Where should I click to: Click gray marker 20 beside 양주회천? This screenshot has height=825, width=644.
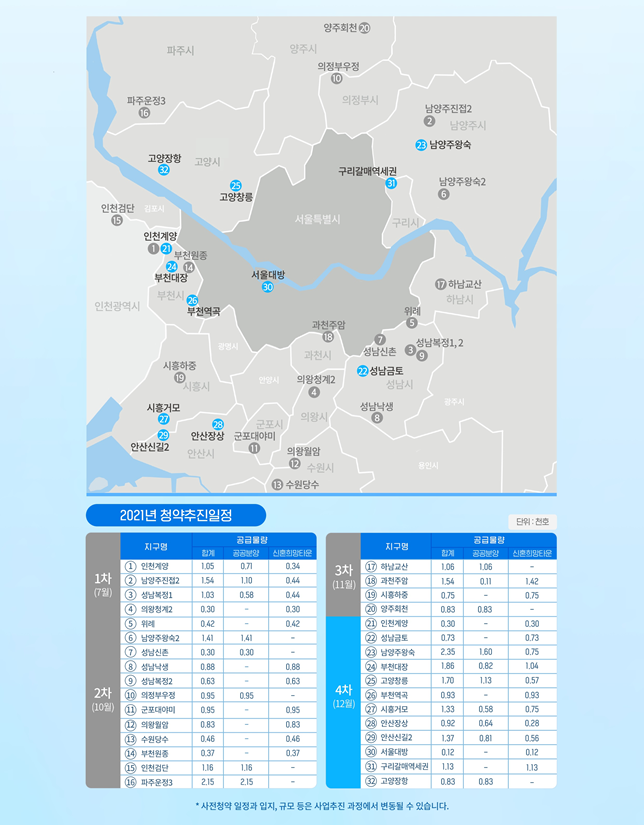tap(365, 28)
